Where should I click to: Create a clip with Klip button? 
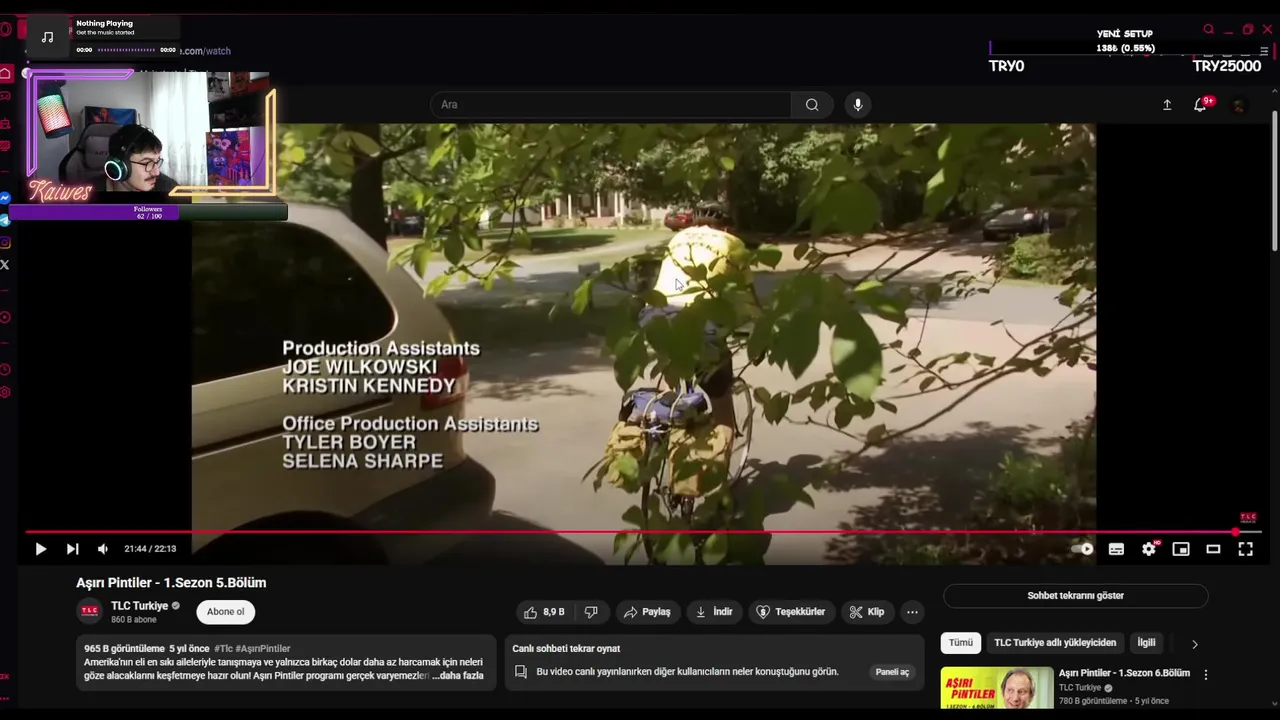[x=867, y=612]
